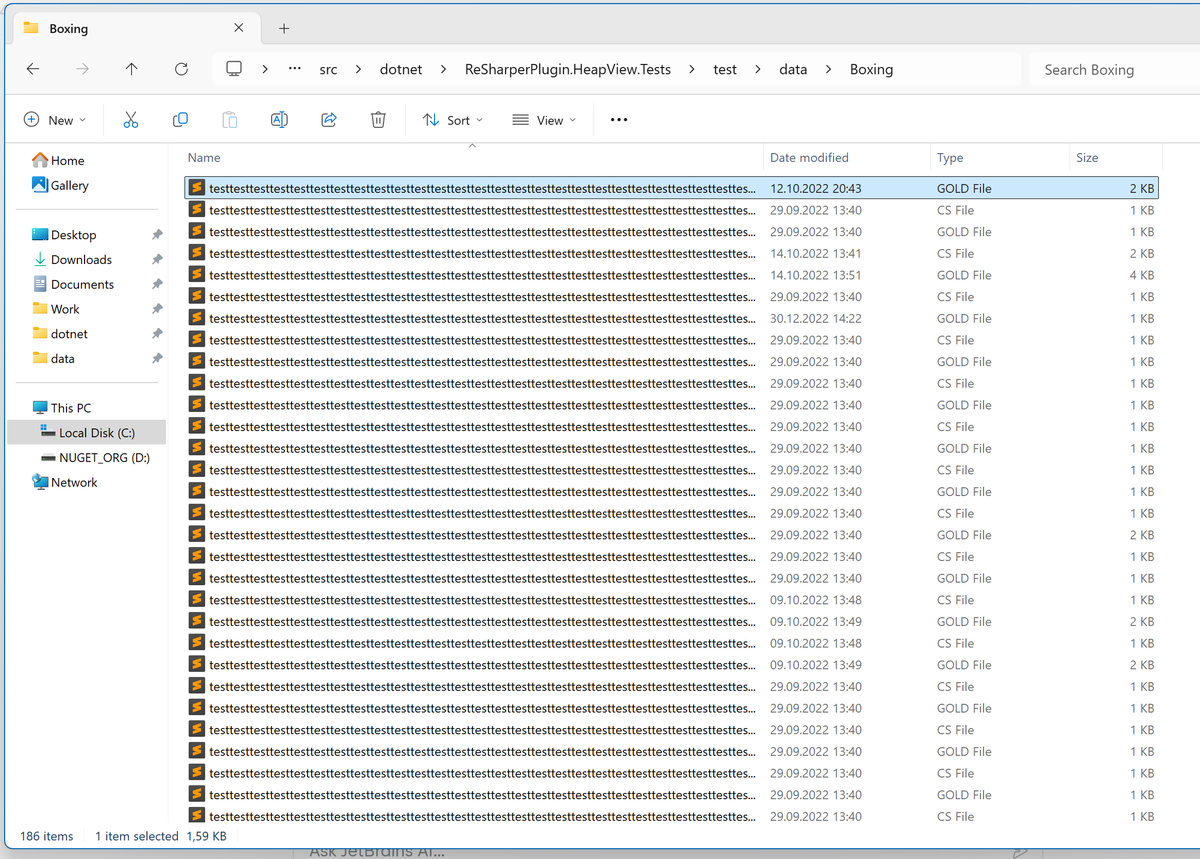Open the View options dropdown
The height and width of the screenshot is (859, 1200).
click(544, 119)
